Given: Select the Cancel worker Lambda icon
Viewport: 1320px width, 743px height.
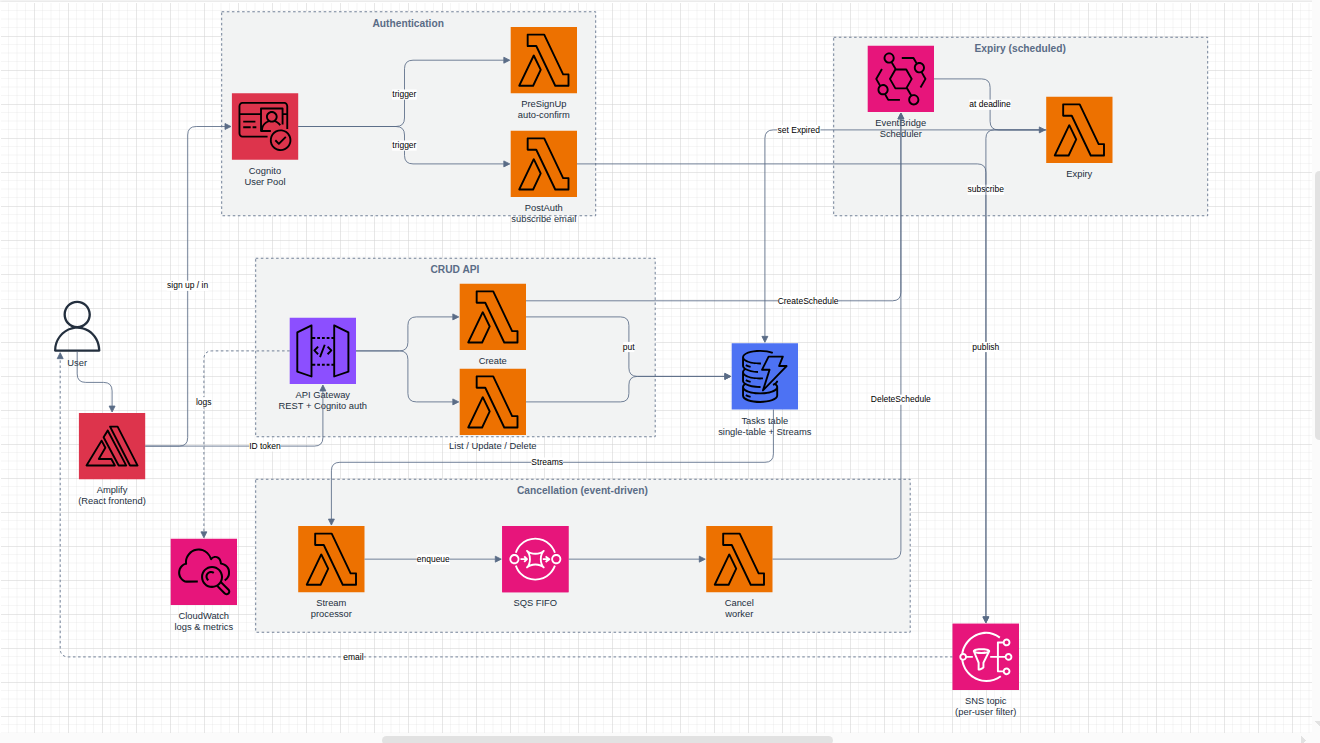Looking at the screenshot, I should pyautogui.click(x=739, y=559).
